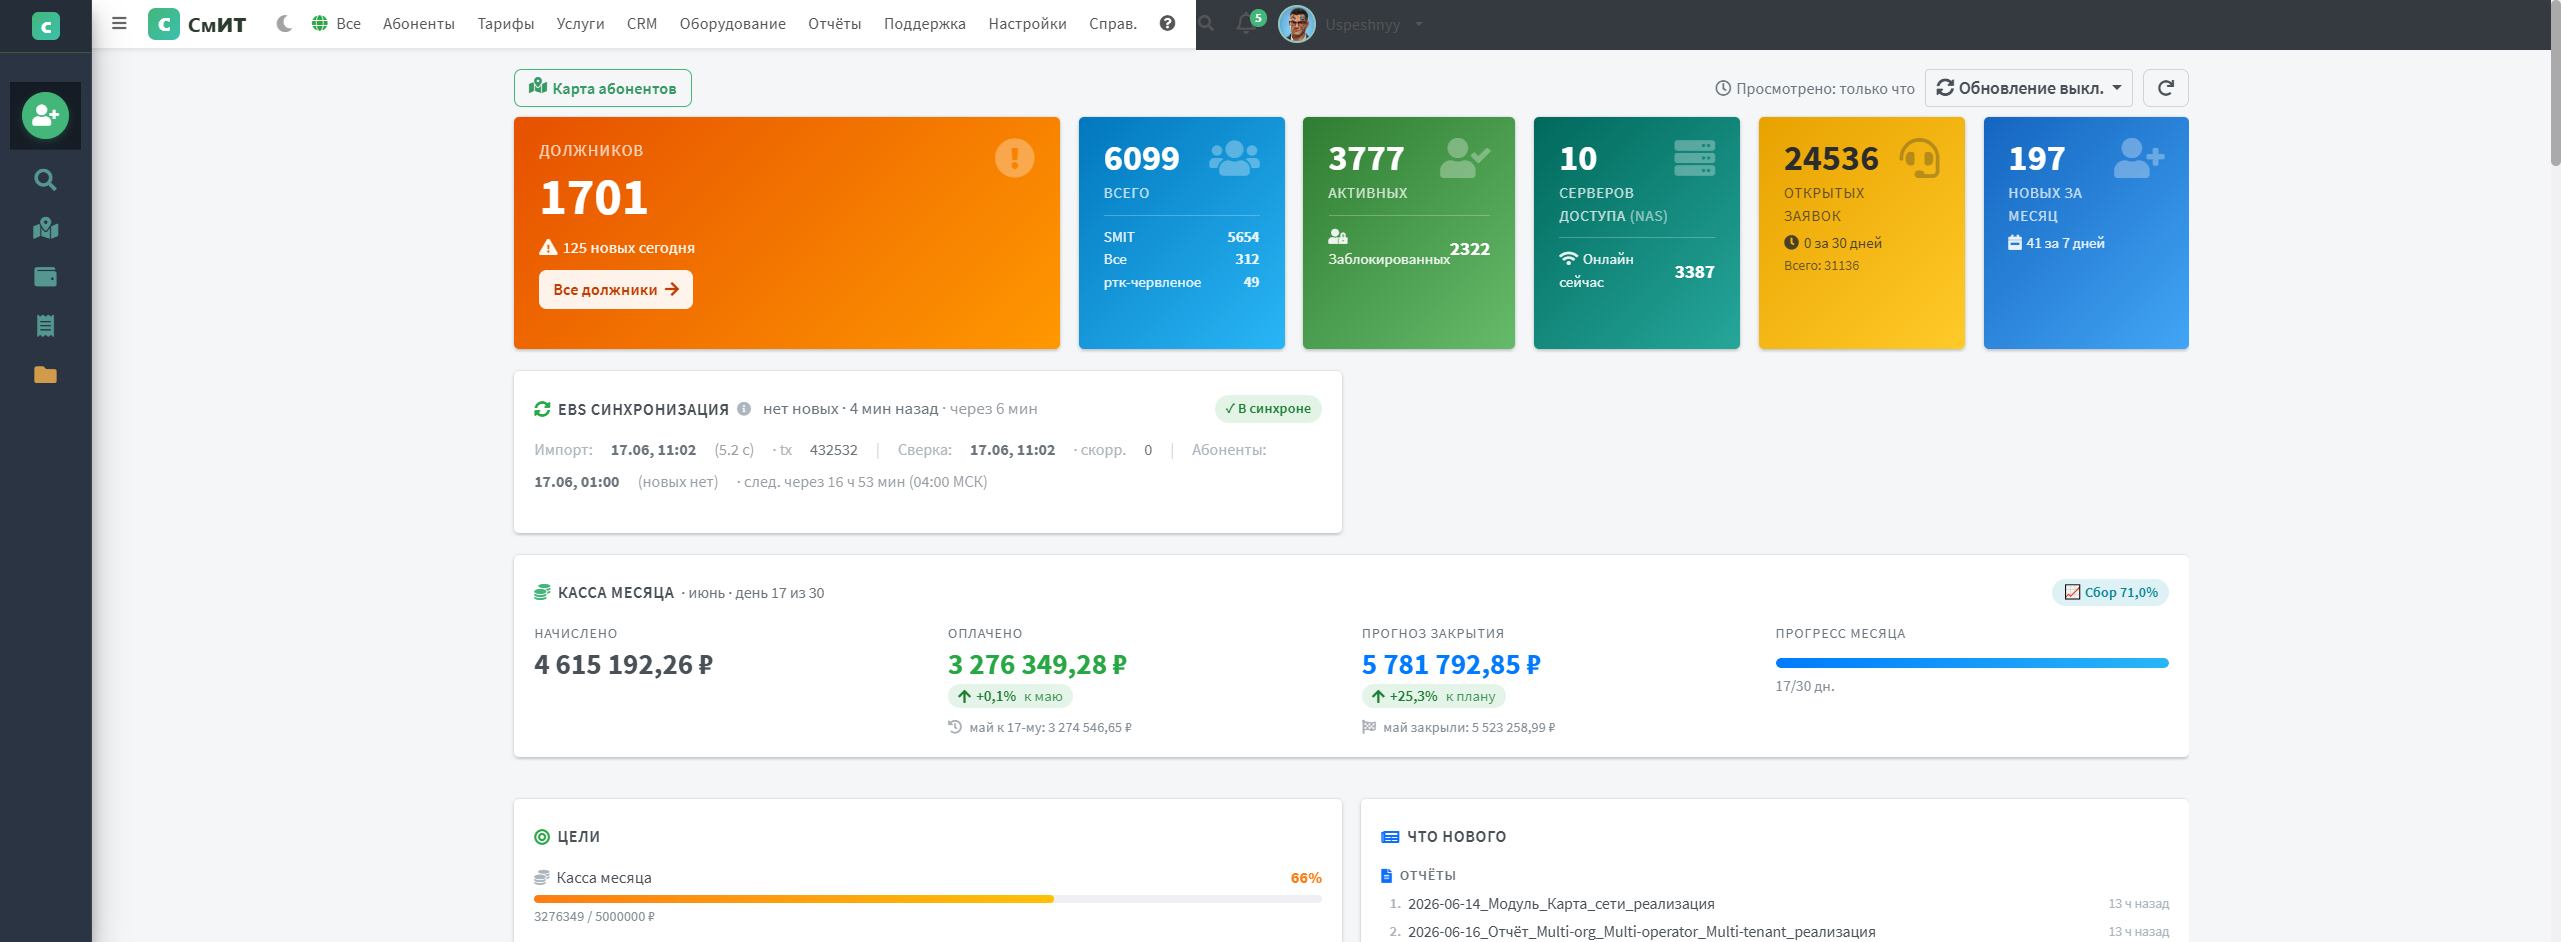Click exclamation icon on Должников card
Image resolution: width=2561 pixels, height=942 pixels.
(x=1015, y=158)
